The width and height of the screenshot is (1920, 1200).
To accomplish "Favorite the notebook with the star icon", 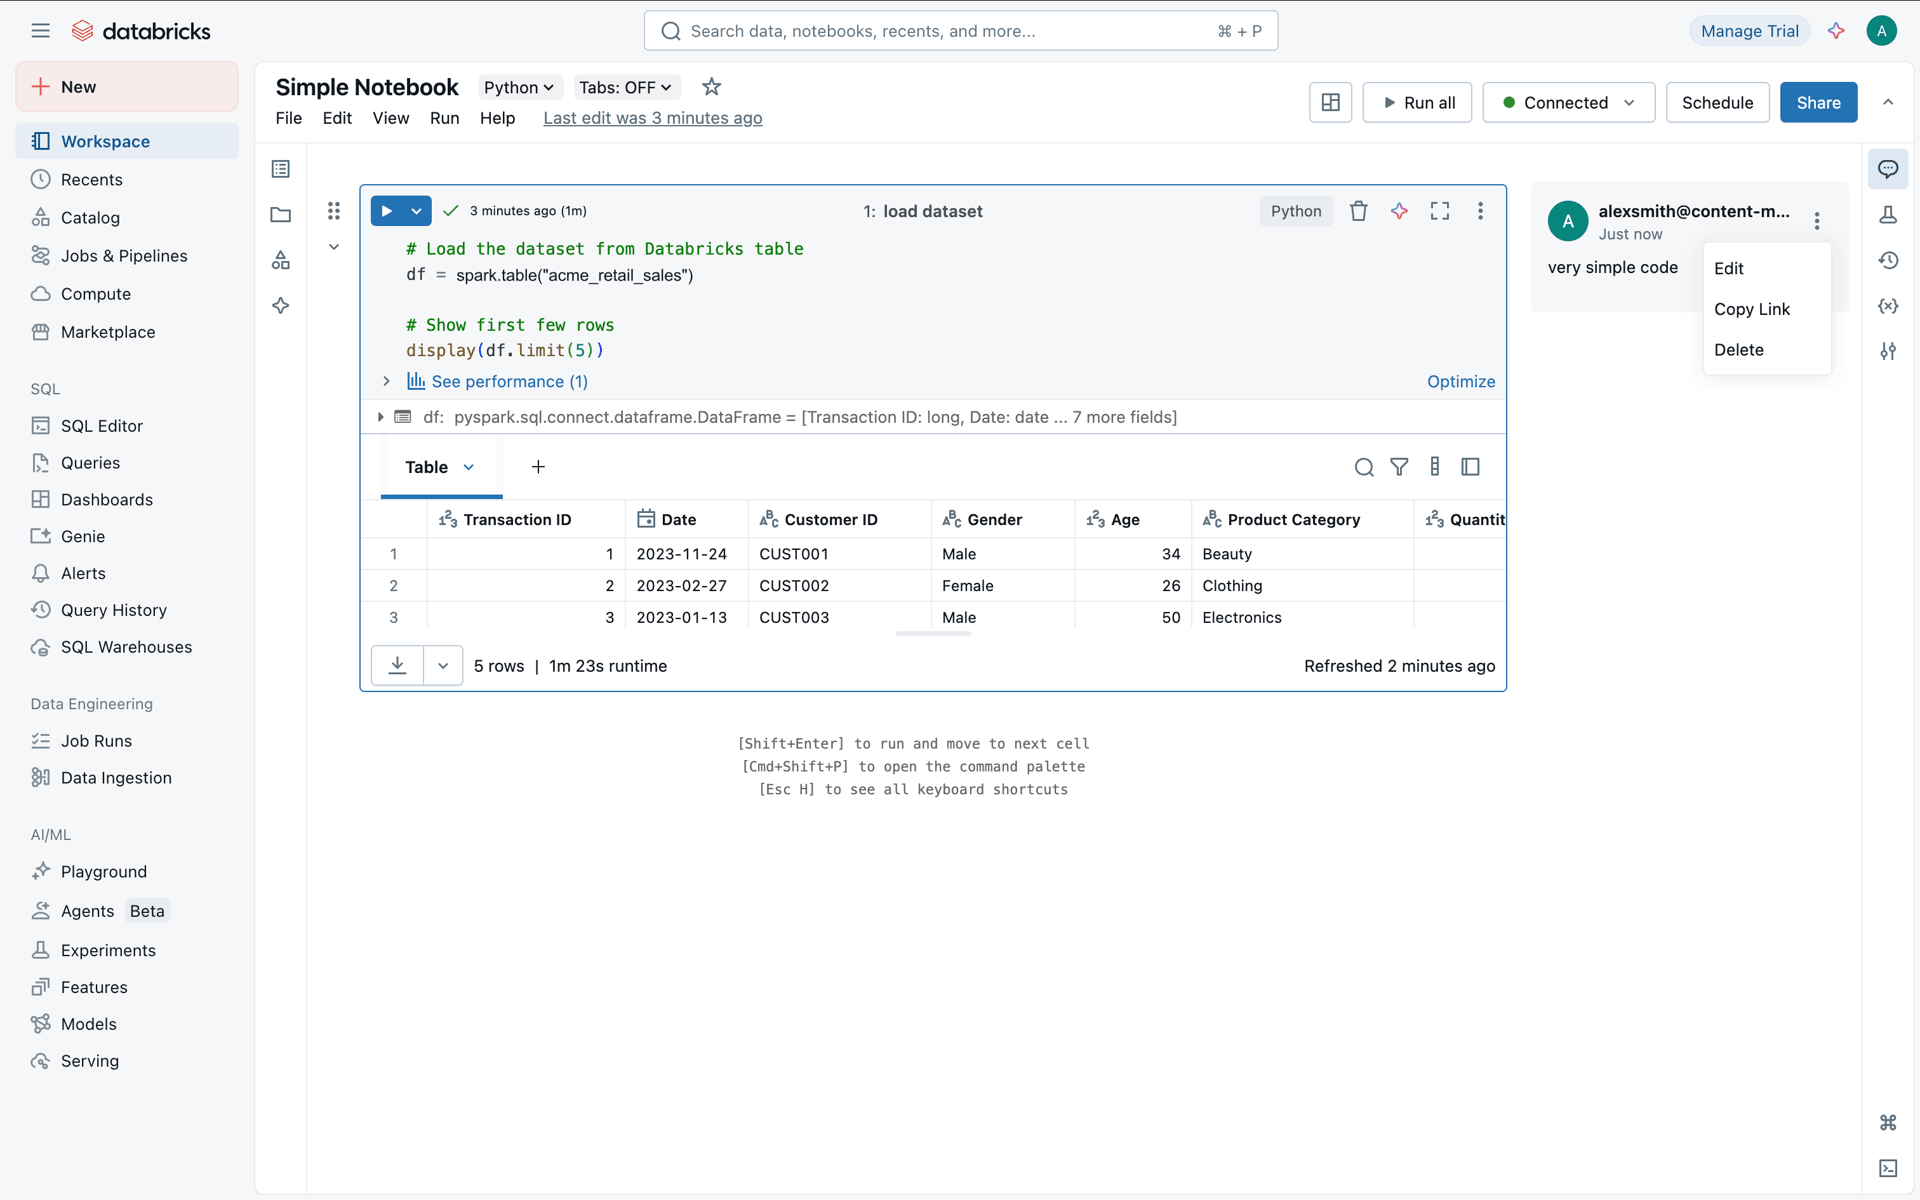I will pyautogui.click(x=711, y=87).
